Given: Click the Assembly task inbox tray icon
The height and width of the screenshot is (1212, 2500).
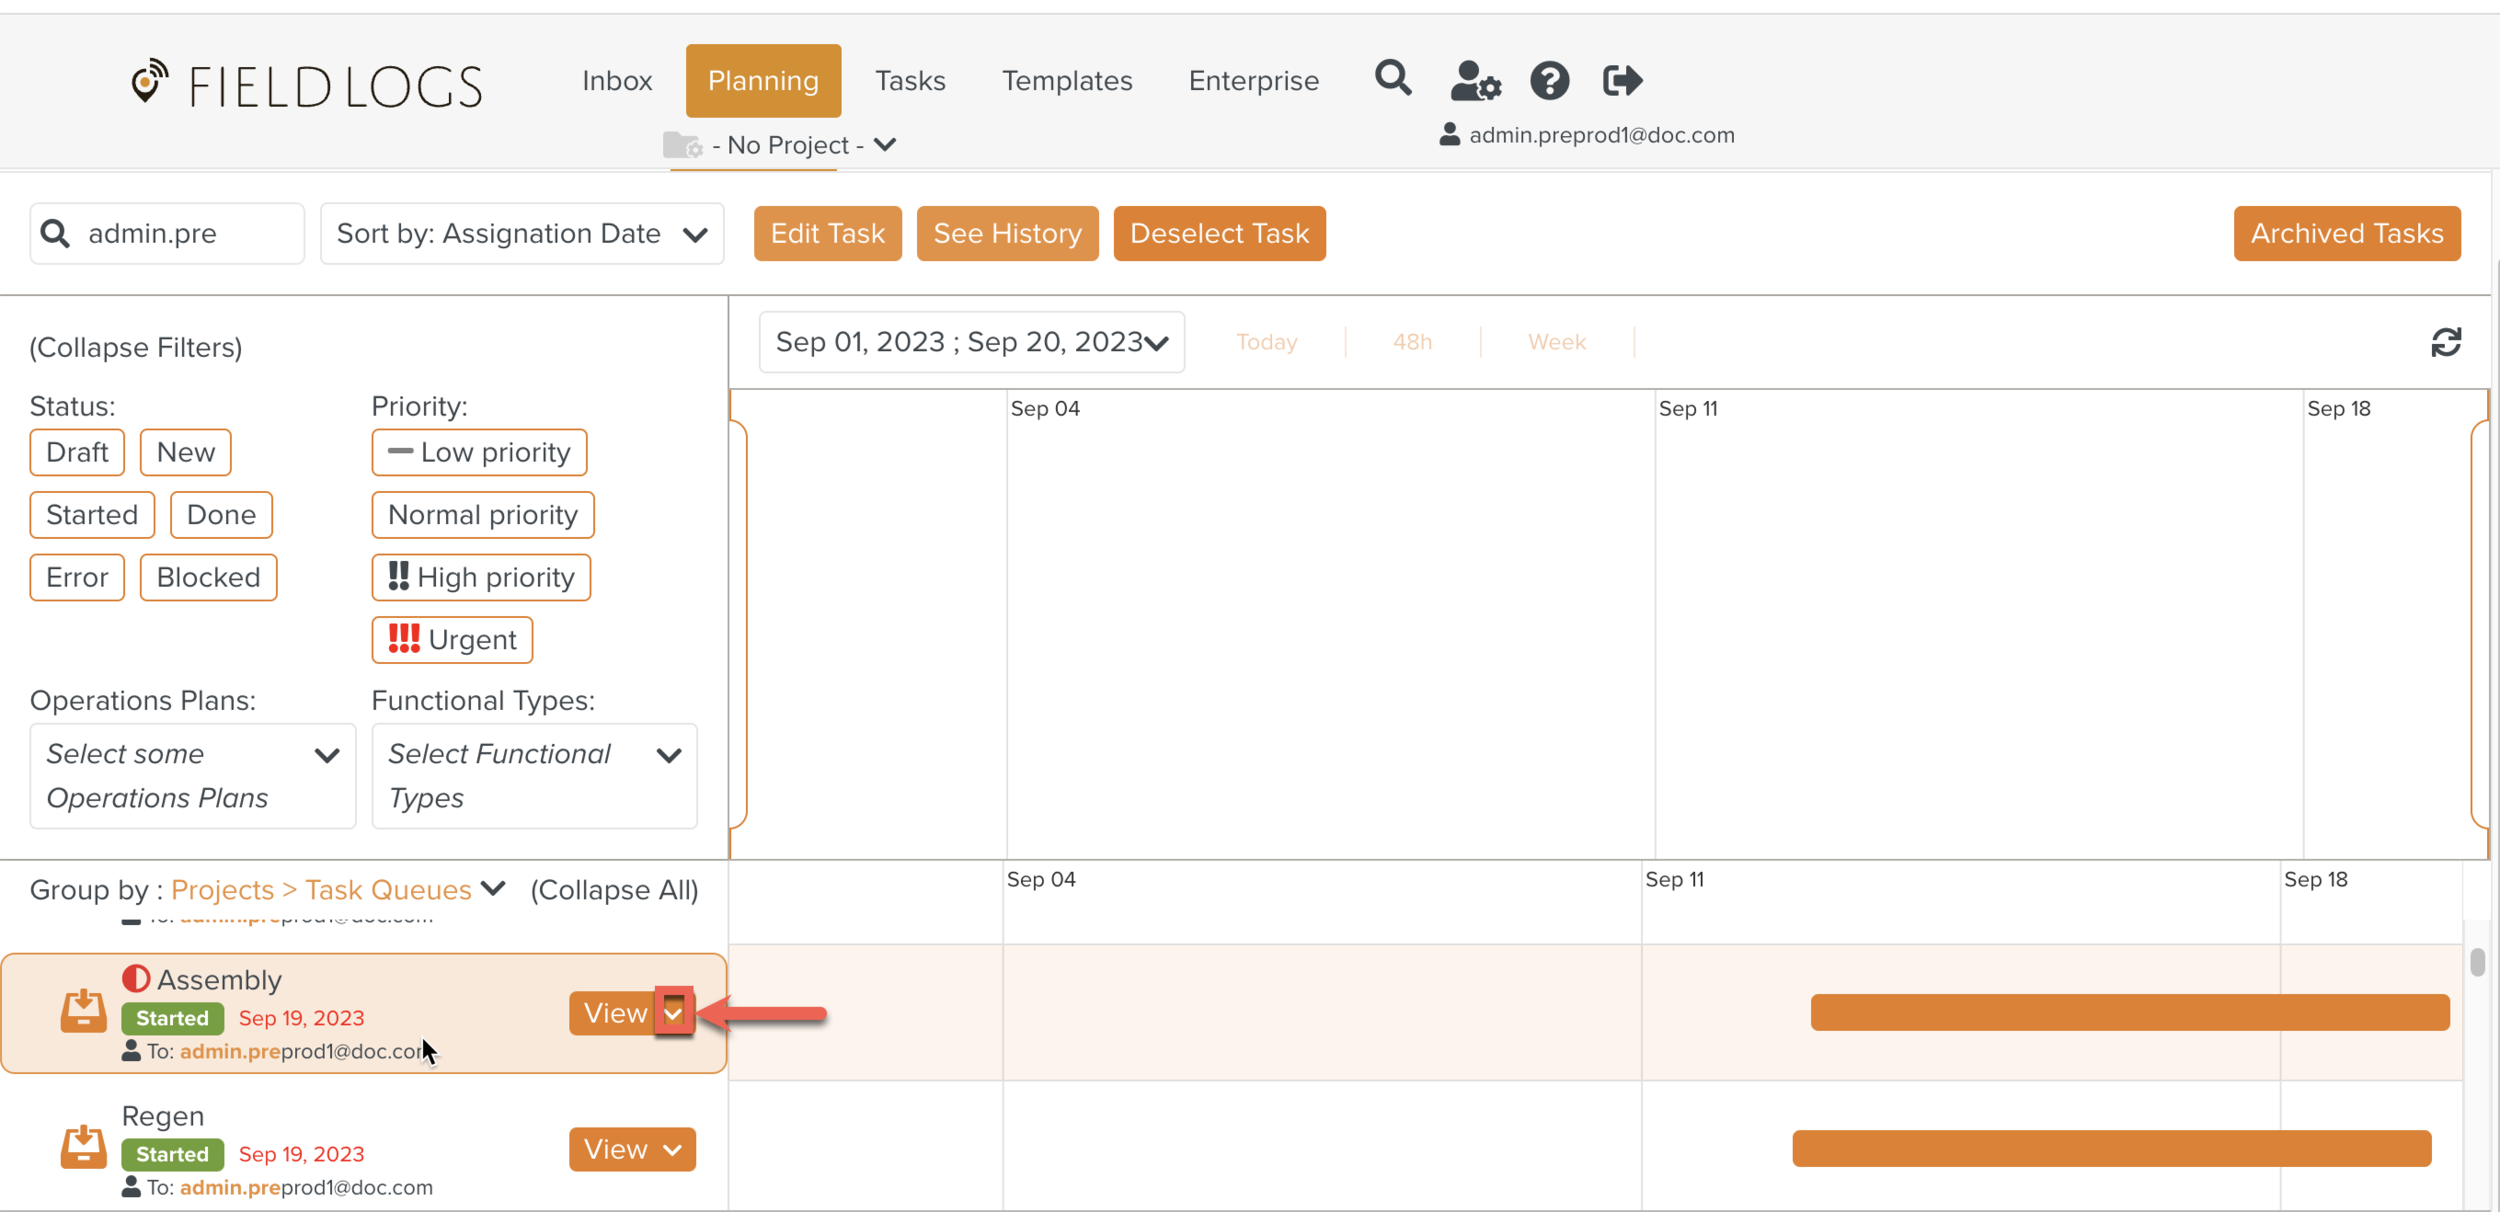Looking at the screenshot, I should (x=83, y=1011).
